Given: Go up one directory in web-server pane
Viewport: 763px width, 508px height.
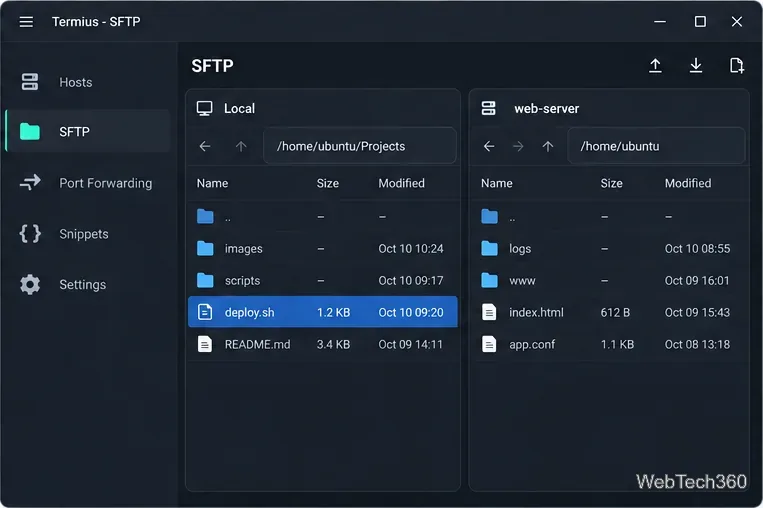Looking at the screenshot, I should [548, 146].
